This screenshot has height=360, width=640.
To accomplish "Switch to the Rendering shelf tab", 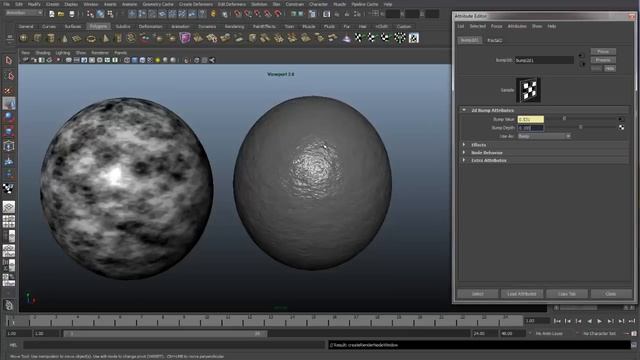I will click(234, 26).
